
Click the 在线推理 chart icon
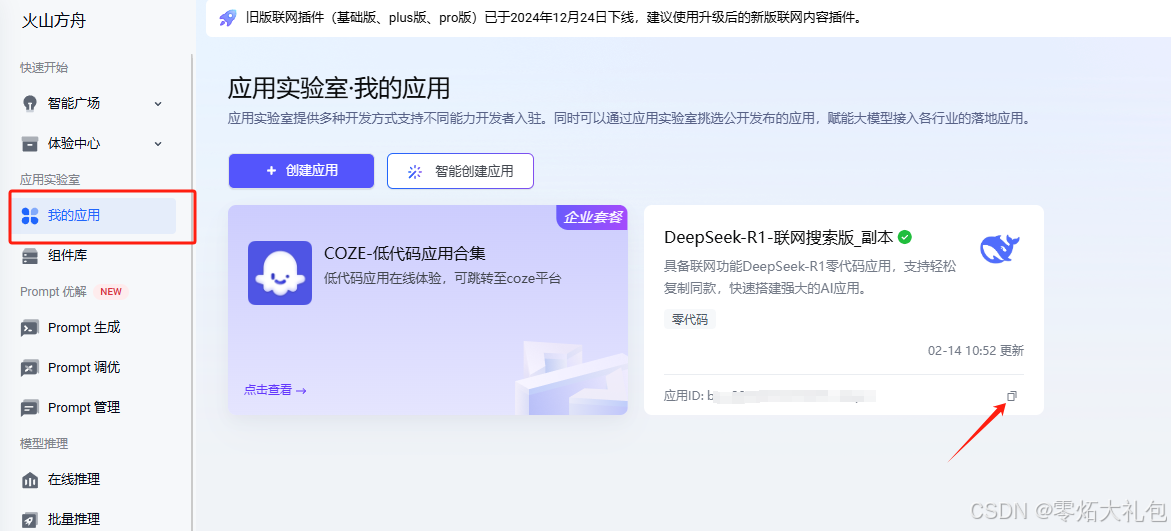(30, 480)
